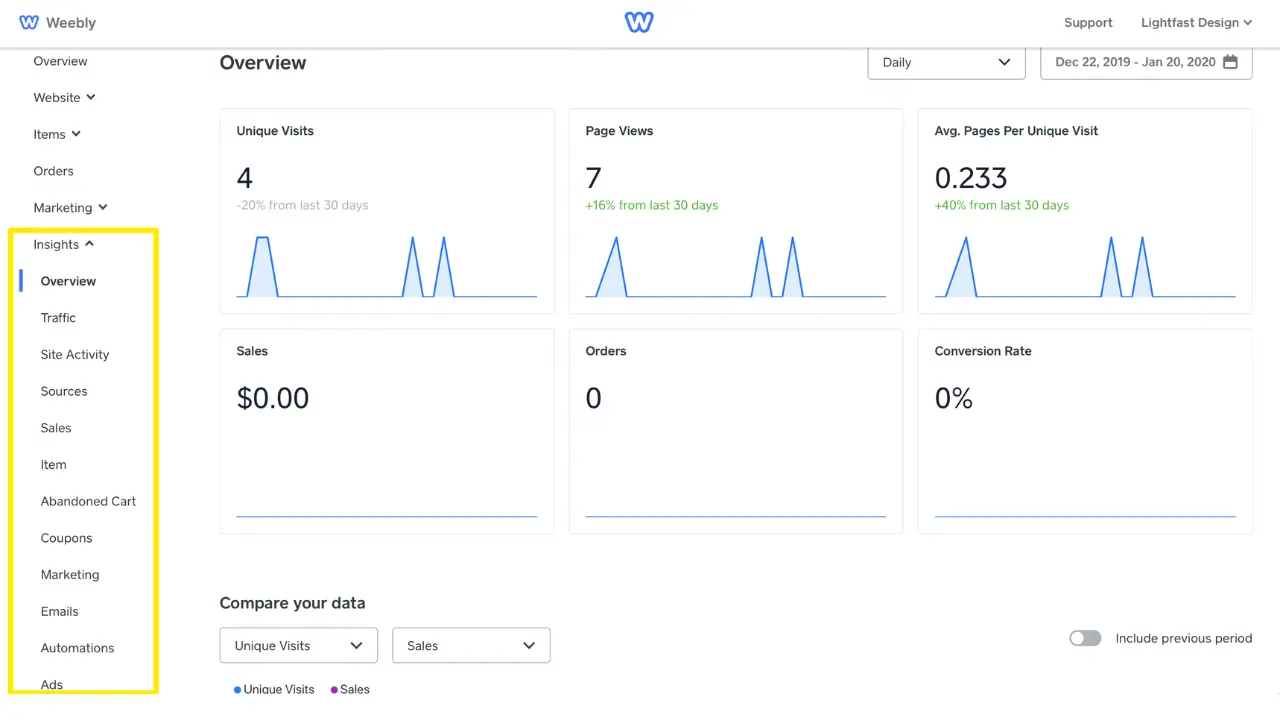Open the Daily interval dropdown
The height and width of the screenshot is (720, 1280).
point(946,62)
